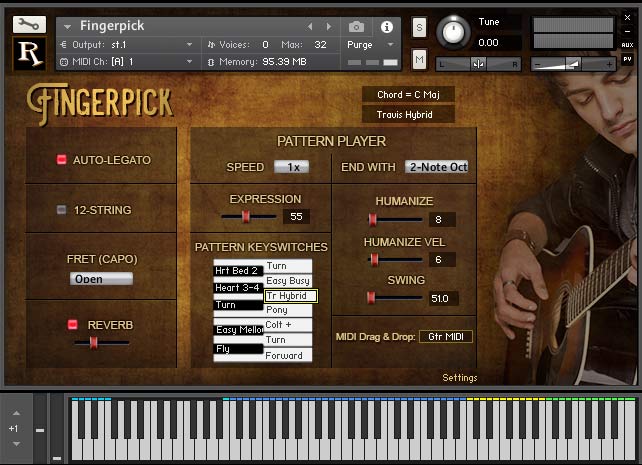Viewport: 642px width, 465px height.
Task: Toggle the AUTO-LEGATO switch
Action: click(x=61, y=160)
